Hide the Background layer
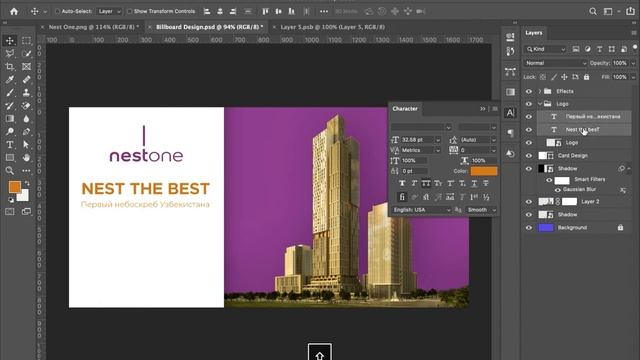The image size is (640, 360). click(x=529, y=228)
